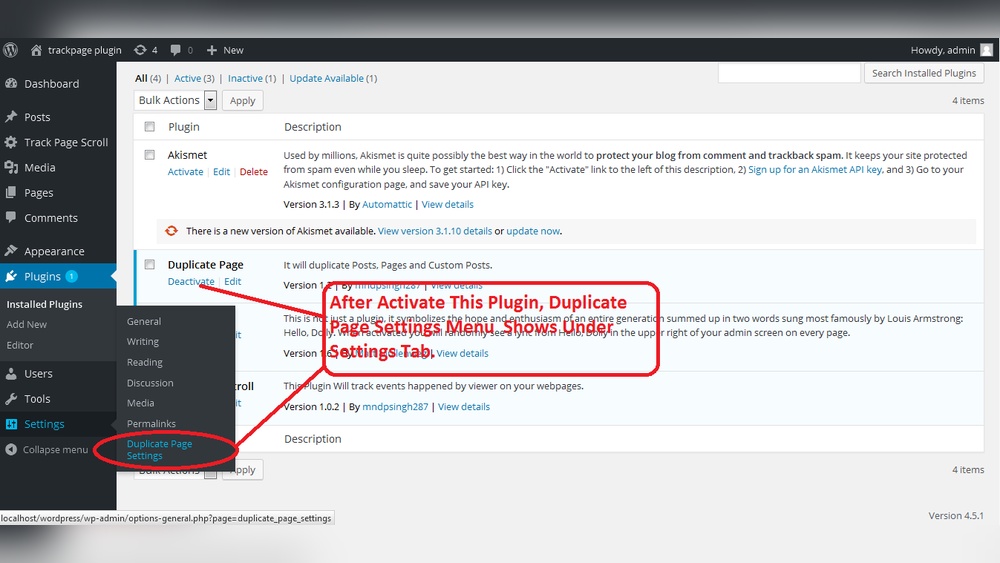Click the Posts pin icon
Screen dimensions: 1000x563
click(11, 117)
